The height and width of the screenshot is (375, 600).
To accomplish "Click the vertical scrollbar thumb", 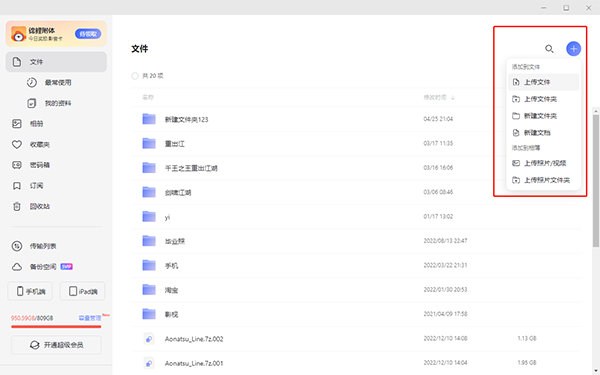I will [x=596, y=181].
